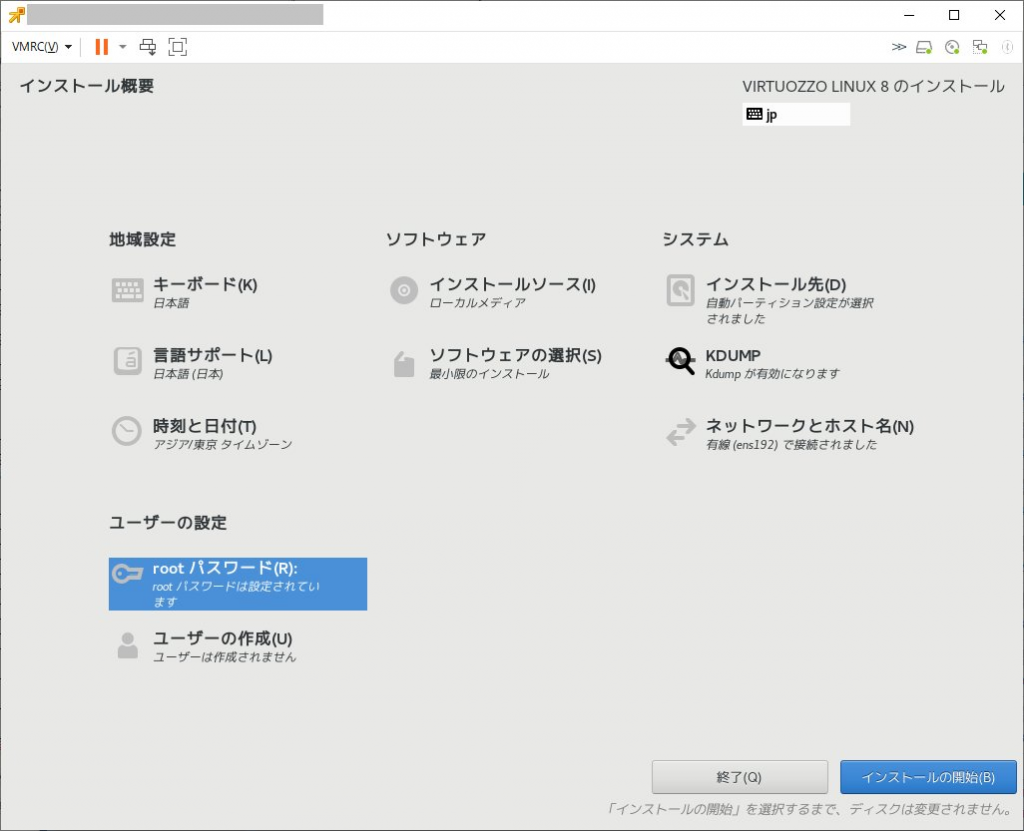Click the hard disk device icon
Viewport: 1024px width, 831px height.
click(x=924, y=47)
